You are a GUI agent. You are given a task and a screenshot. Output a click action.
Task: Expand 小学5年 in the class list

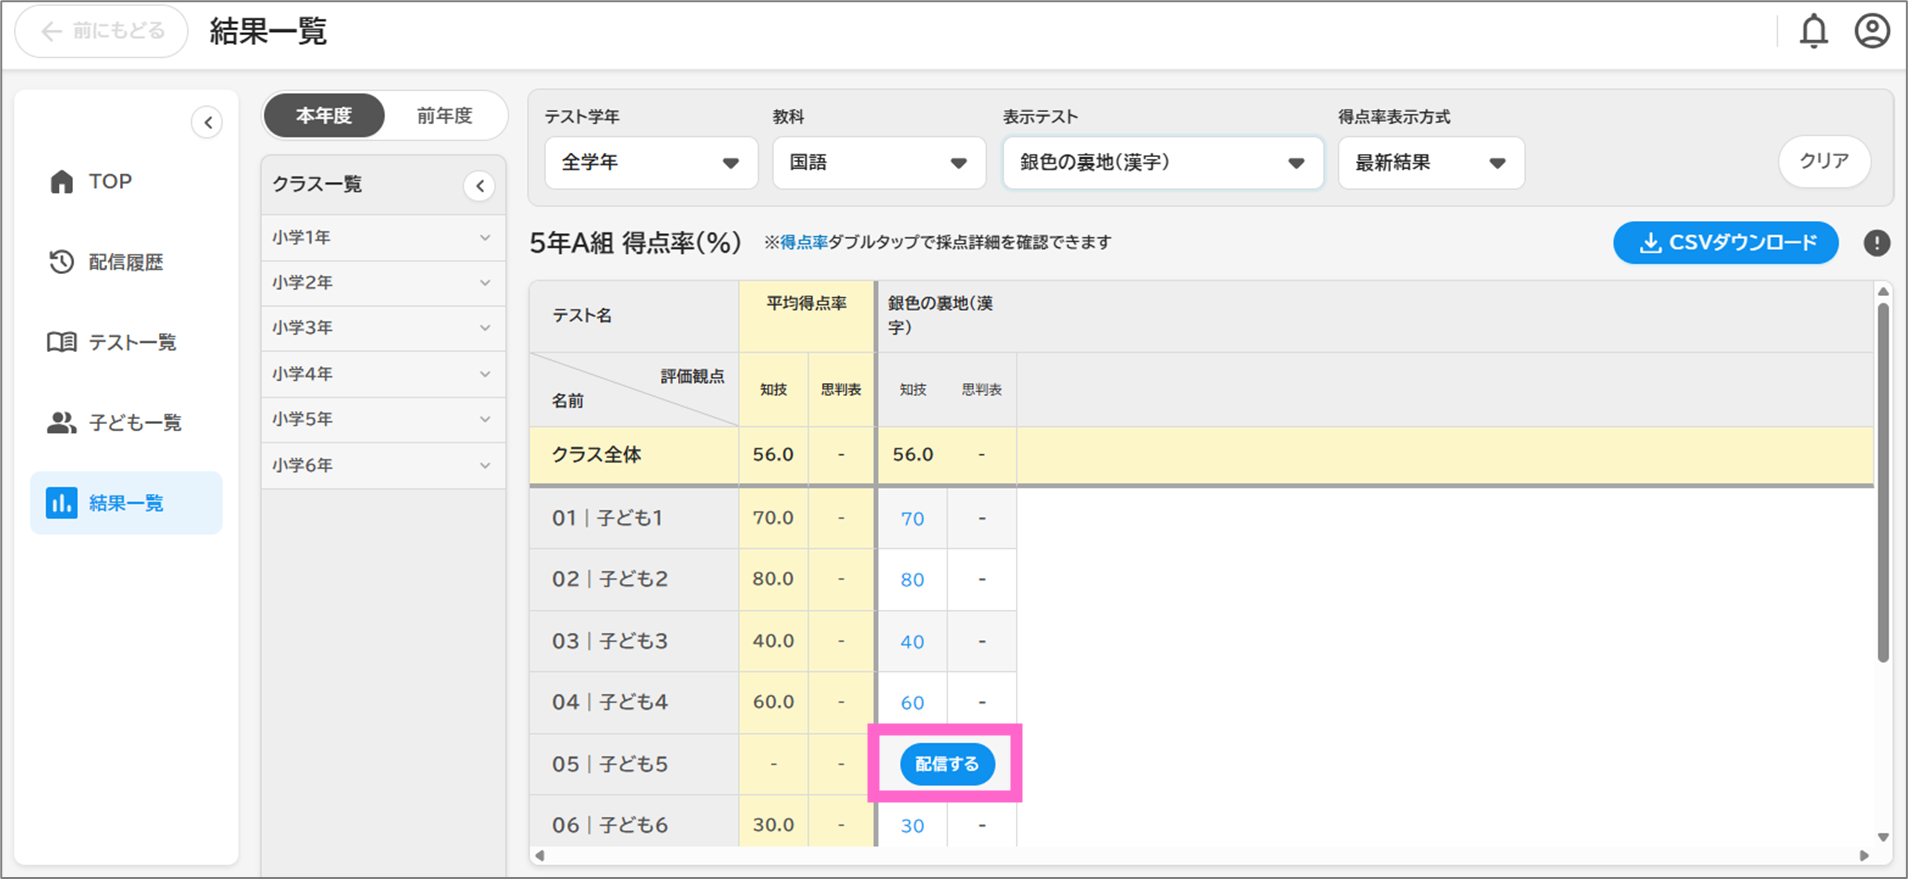click(382, 420)
